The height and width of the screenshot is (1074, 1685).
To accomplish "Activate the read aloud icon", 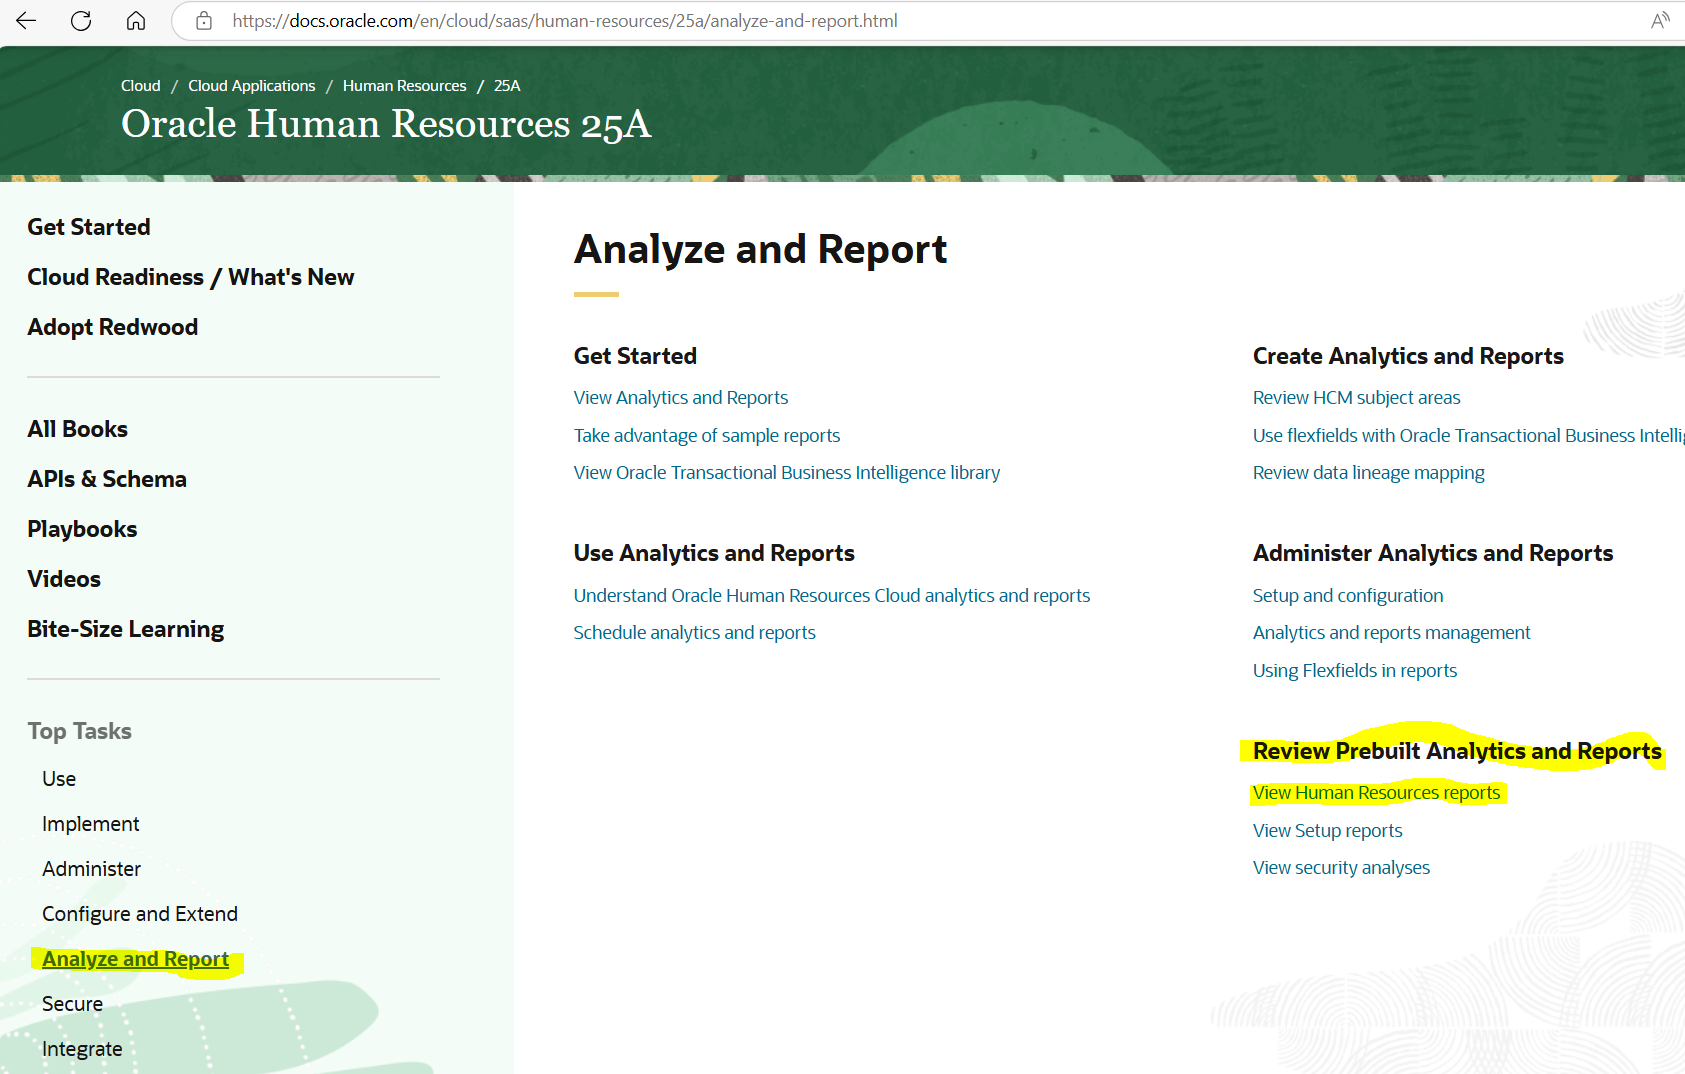I will click(x=1660, y=21).
